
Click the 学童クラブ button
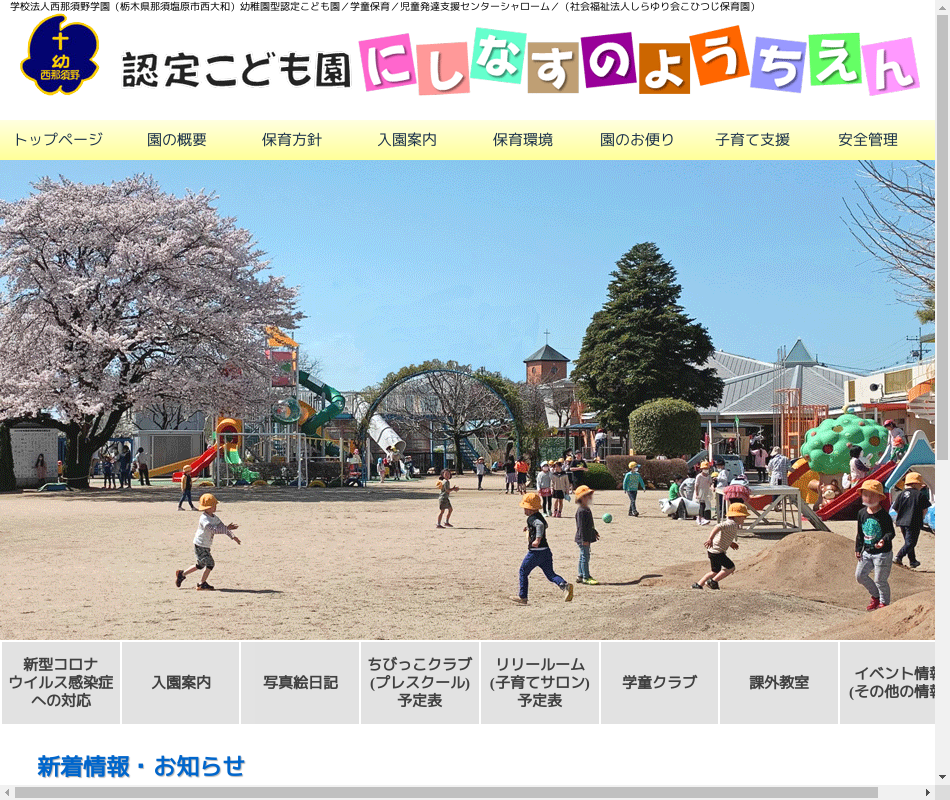[x=659, y=683]
